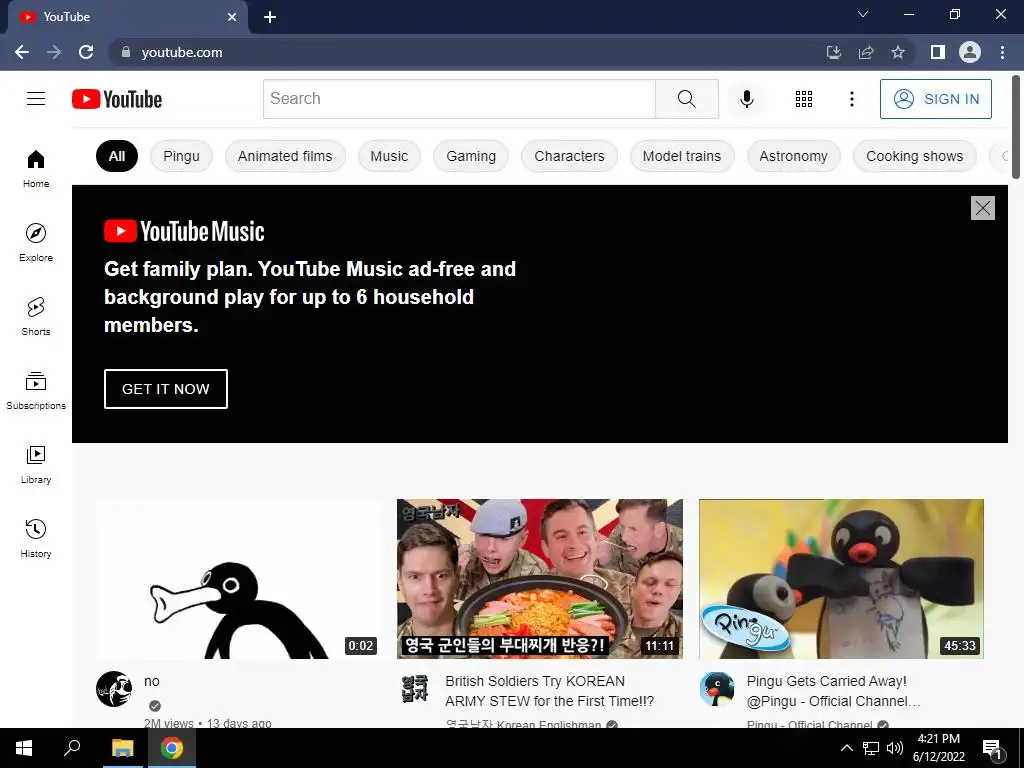Open the network icon in system tray
1024x768 pixels.
tap(871, 748)
